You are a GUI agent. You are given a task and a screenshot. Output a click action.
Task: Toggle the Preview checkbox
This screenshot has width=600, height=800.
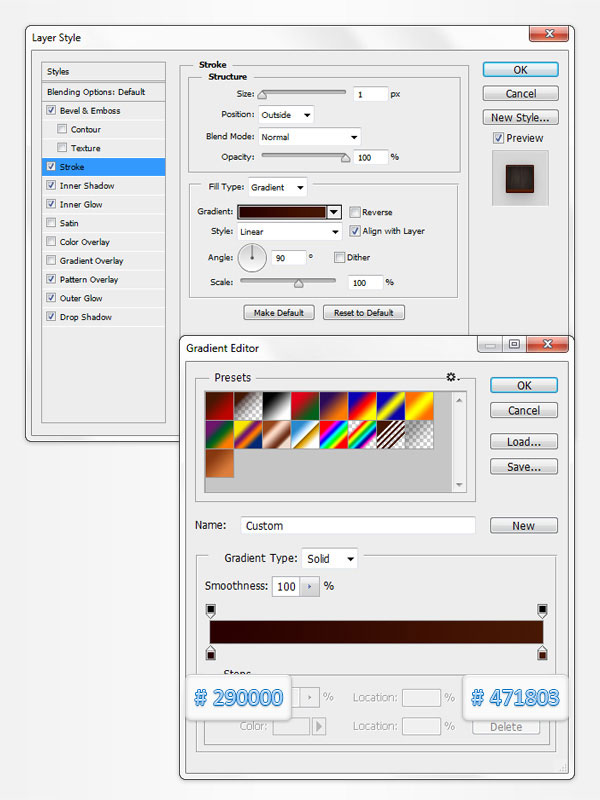tap(498, 138)
